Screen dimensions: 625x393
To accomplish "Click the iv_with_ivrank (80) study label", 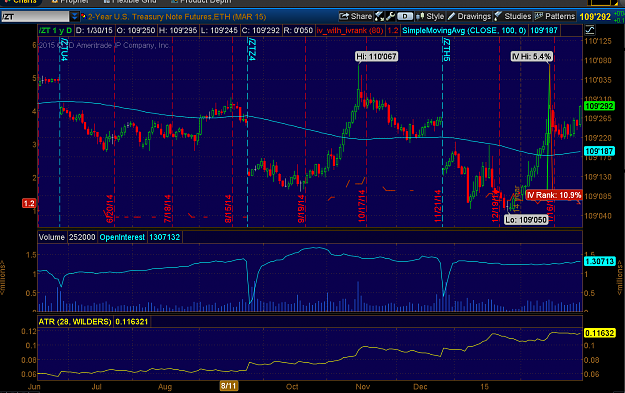I will coord(350,30).
